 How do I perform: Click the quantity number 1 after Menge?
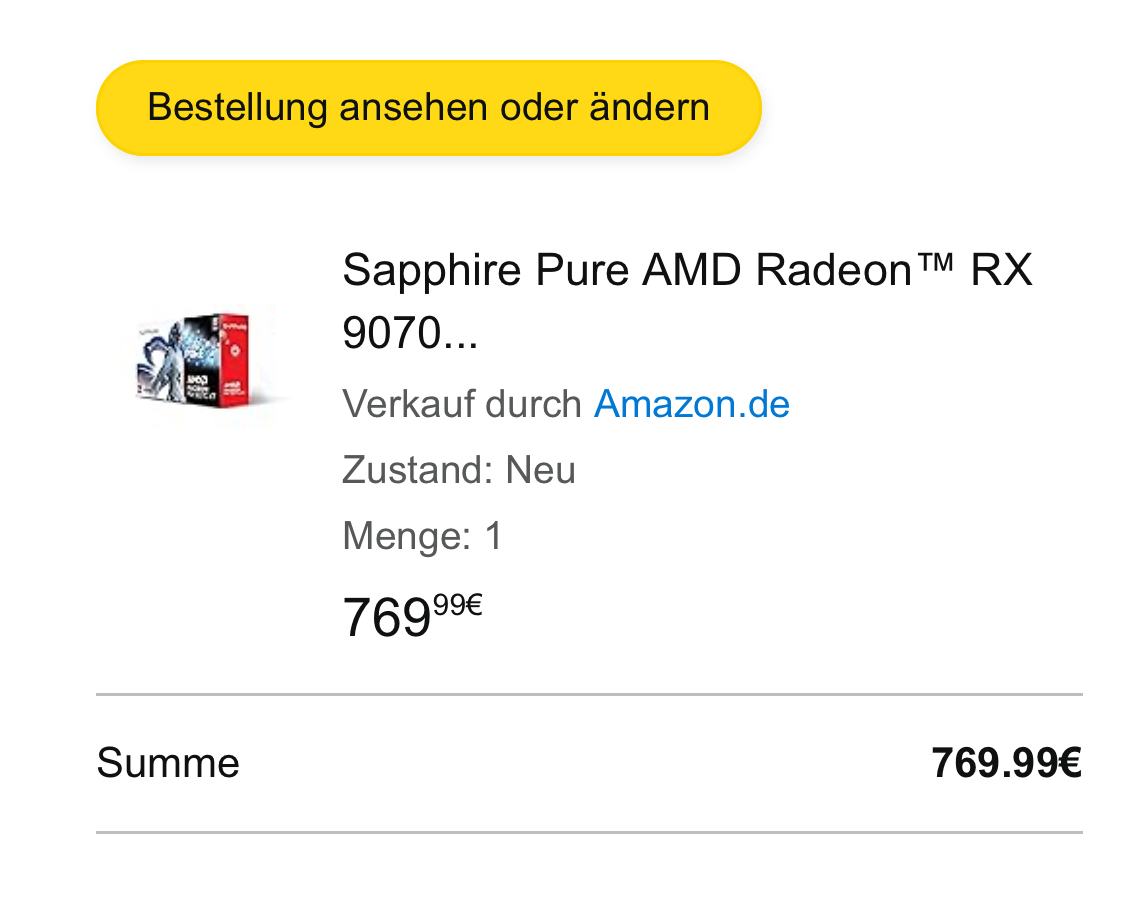tap(494, 536)
